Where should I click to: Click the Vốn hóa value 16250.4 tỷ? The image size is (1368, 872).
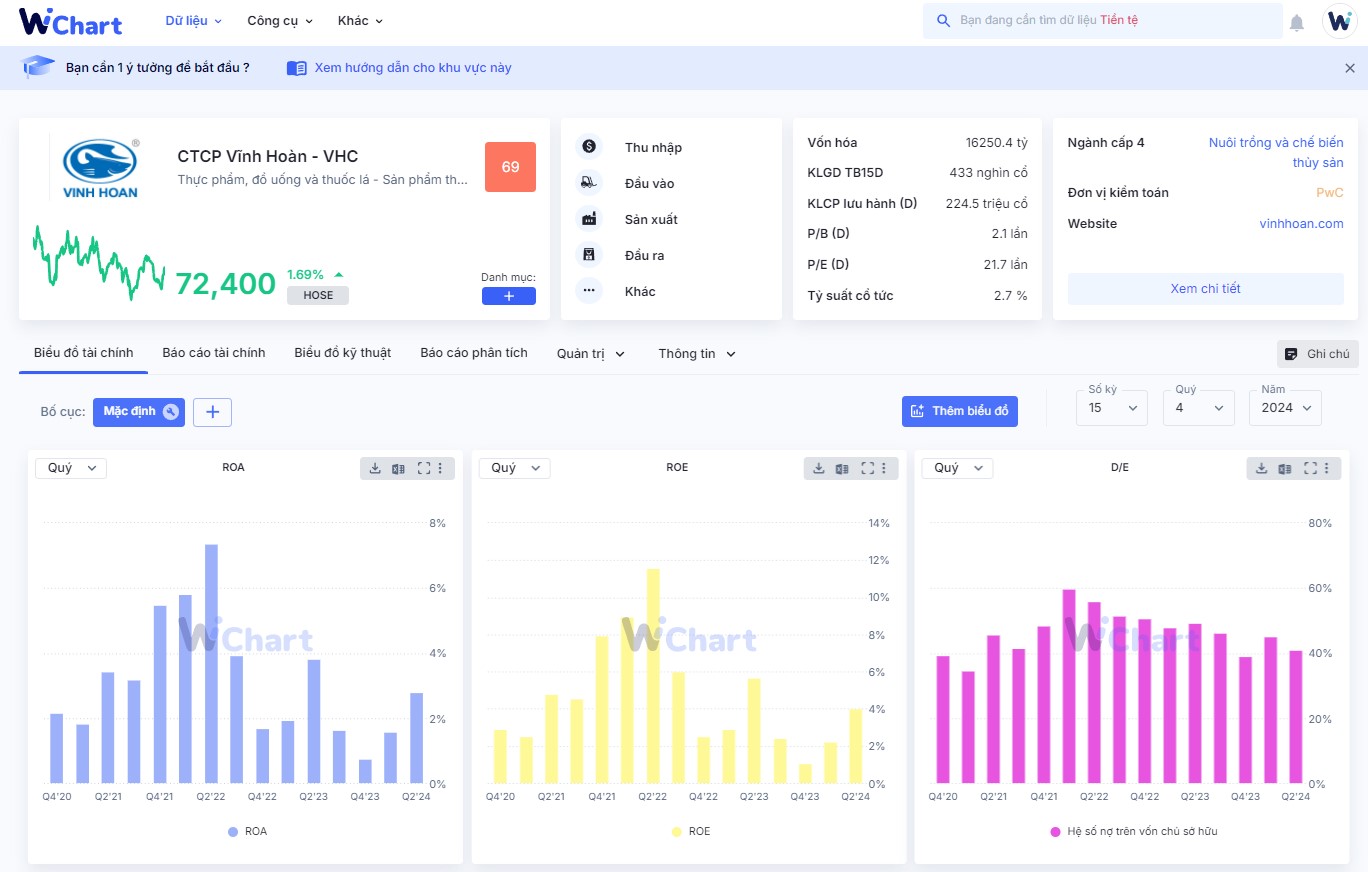click(x=996, y=143)
